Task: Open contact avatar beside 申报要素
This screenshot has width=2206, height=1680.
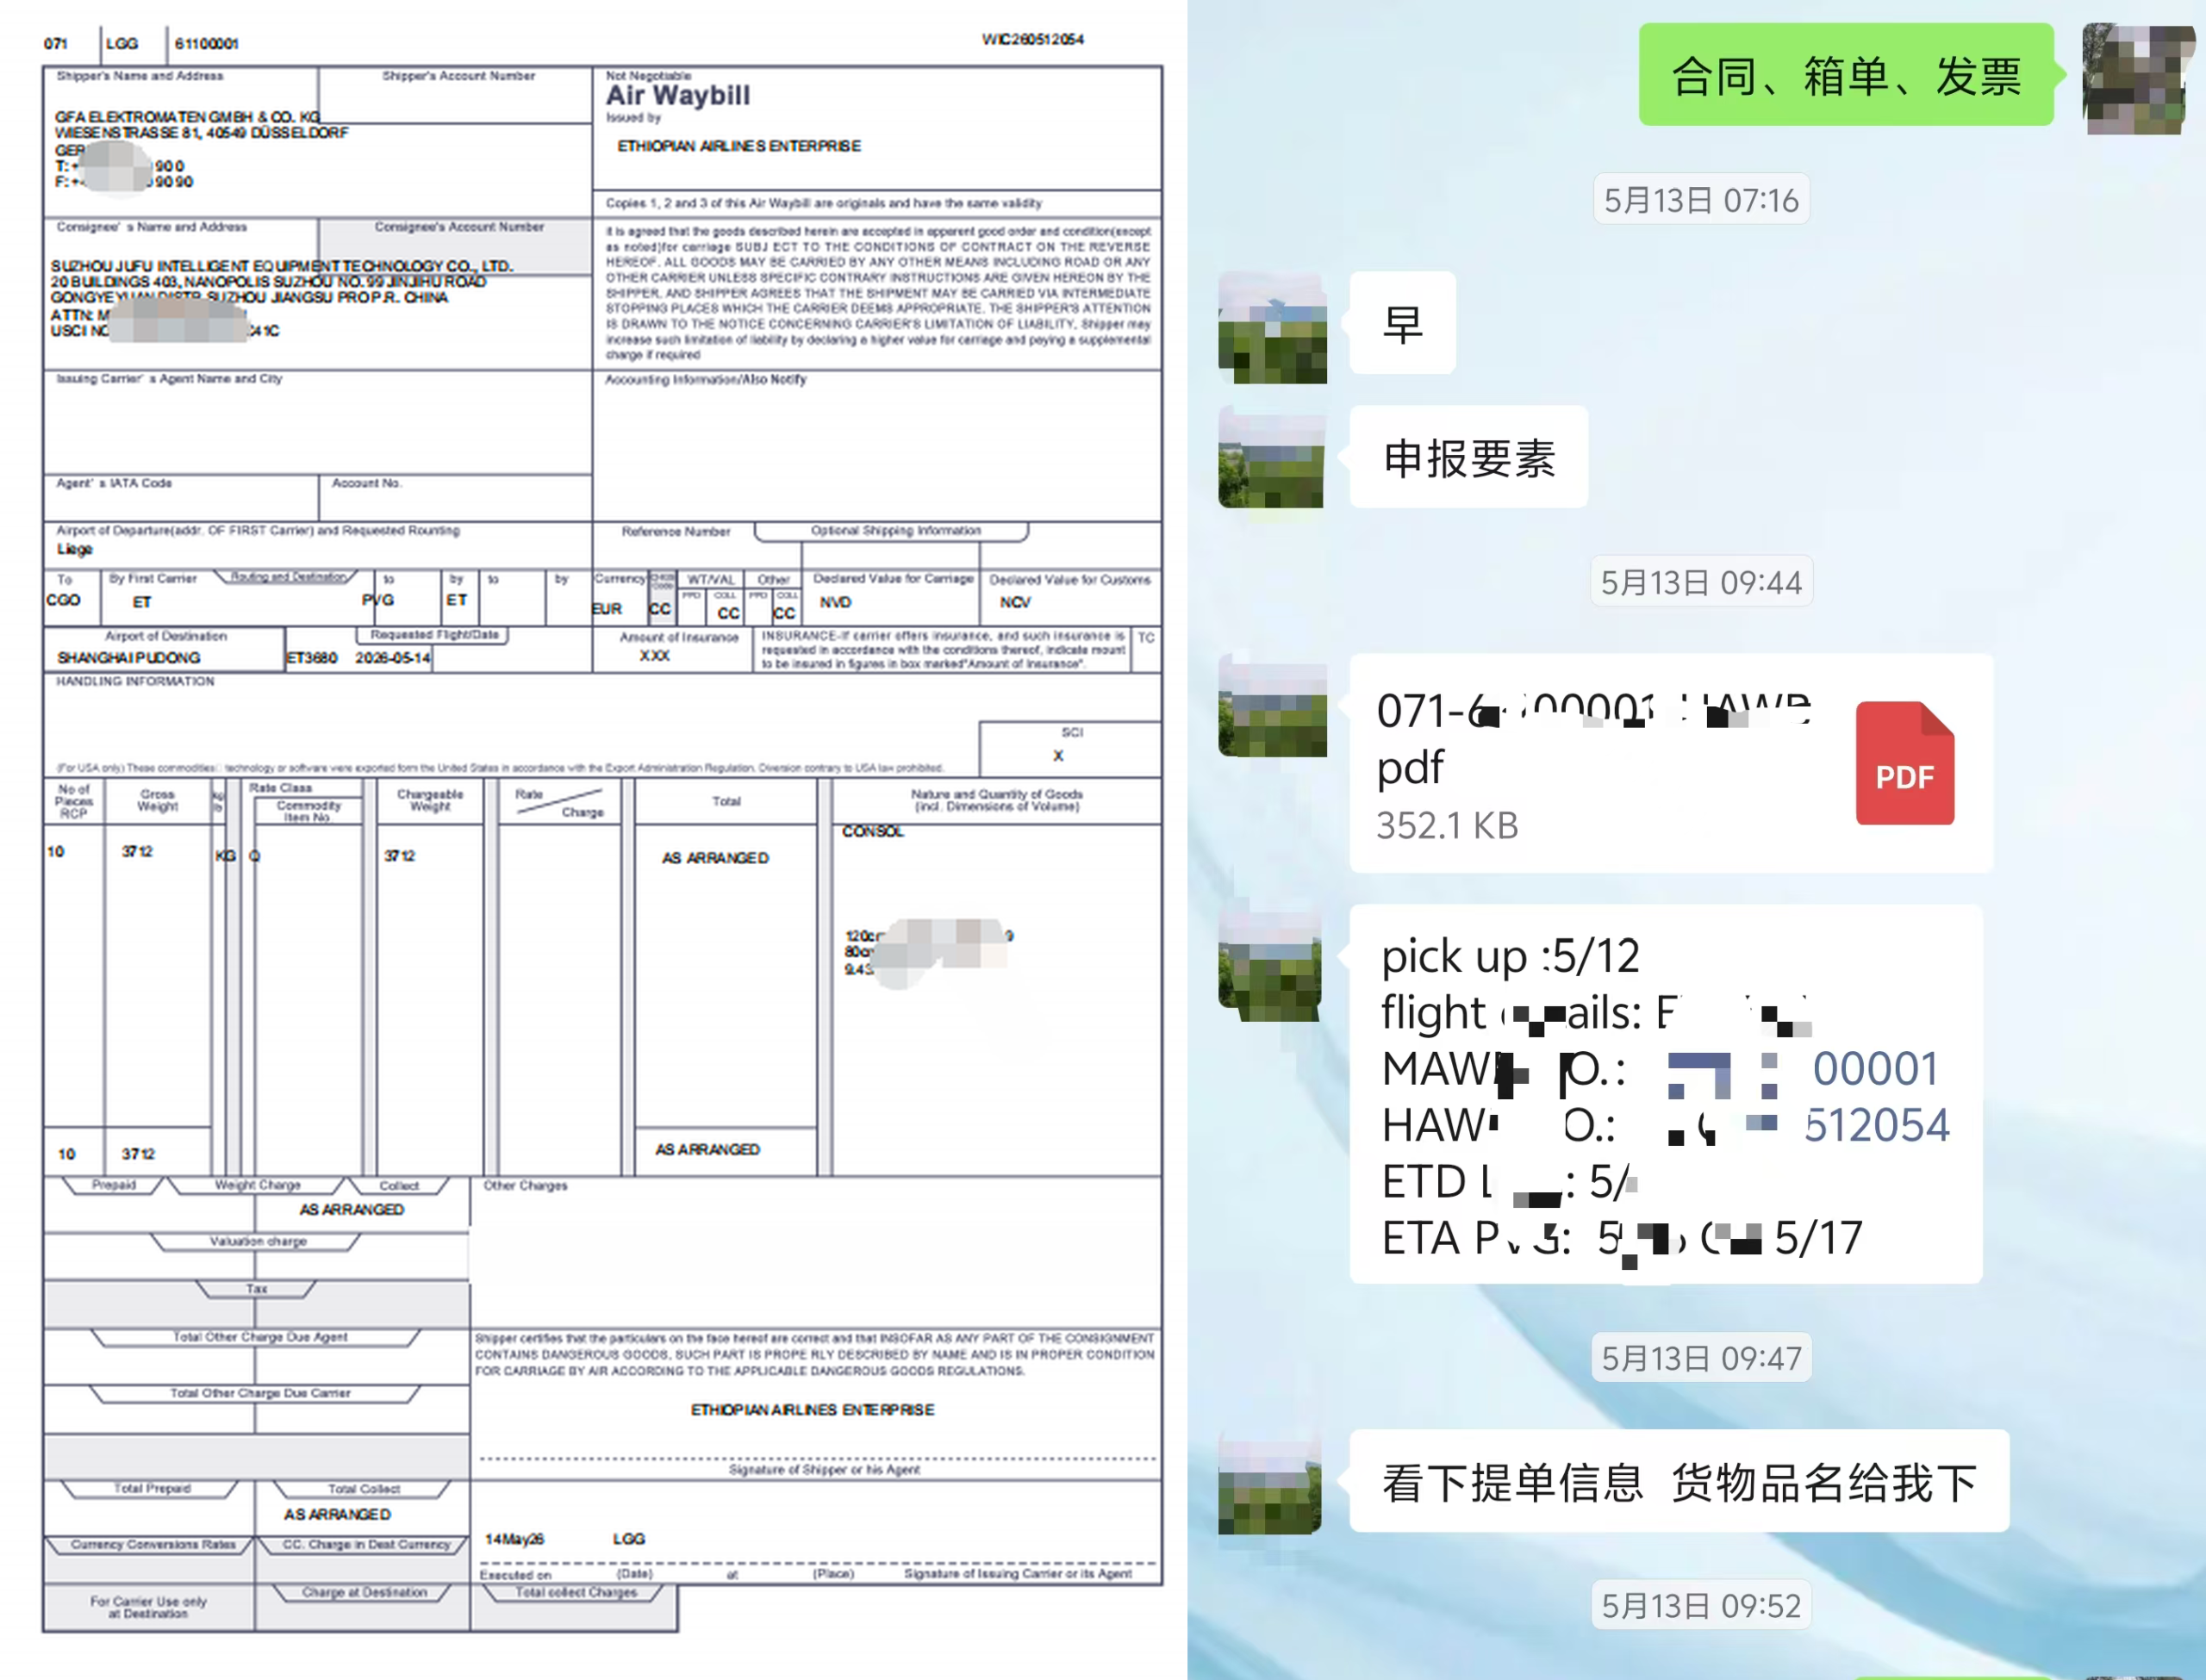Action: (x=1271, y=458)
